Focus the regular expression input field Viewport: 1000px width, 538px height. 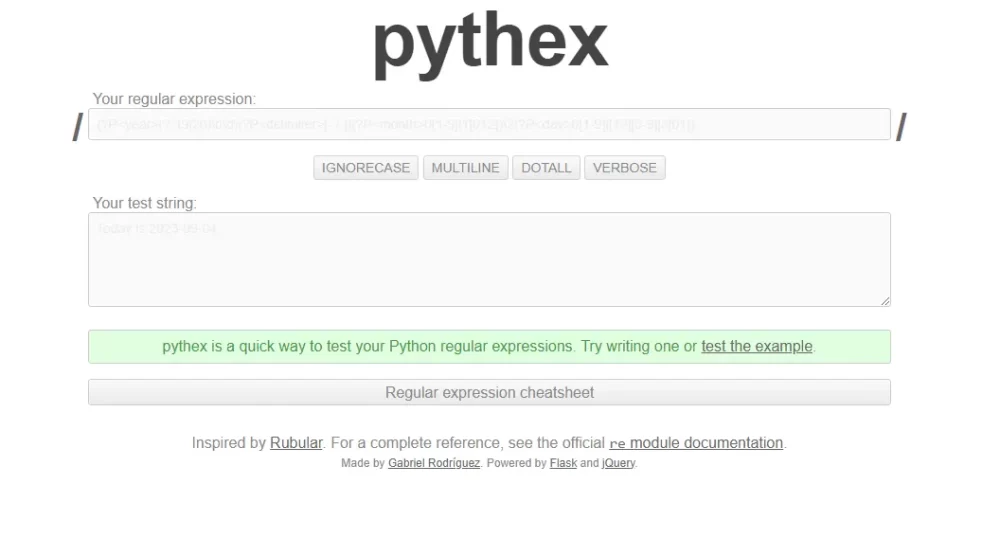(x=489, y=124)
